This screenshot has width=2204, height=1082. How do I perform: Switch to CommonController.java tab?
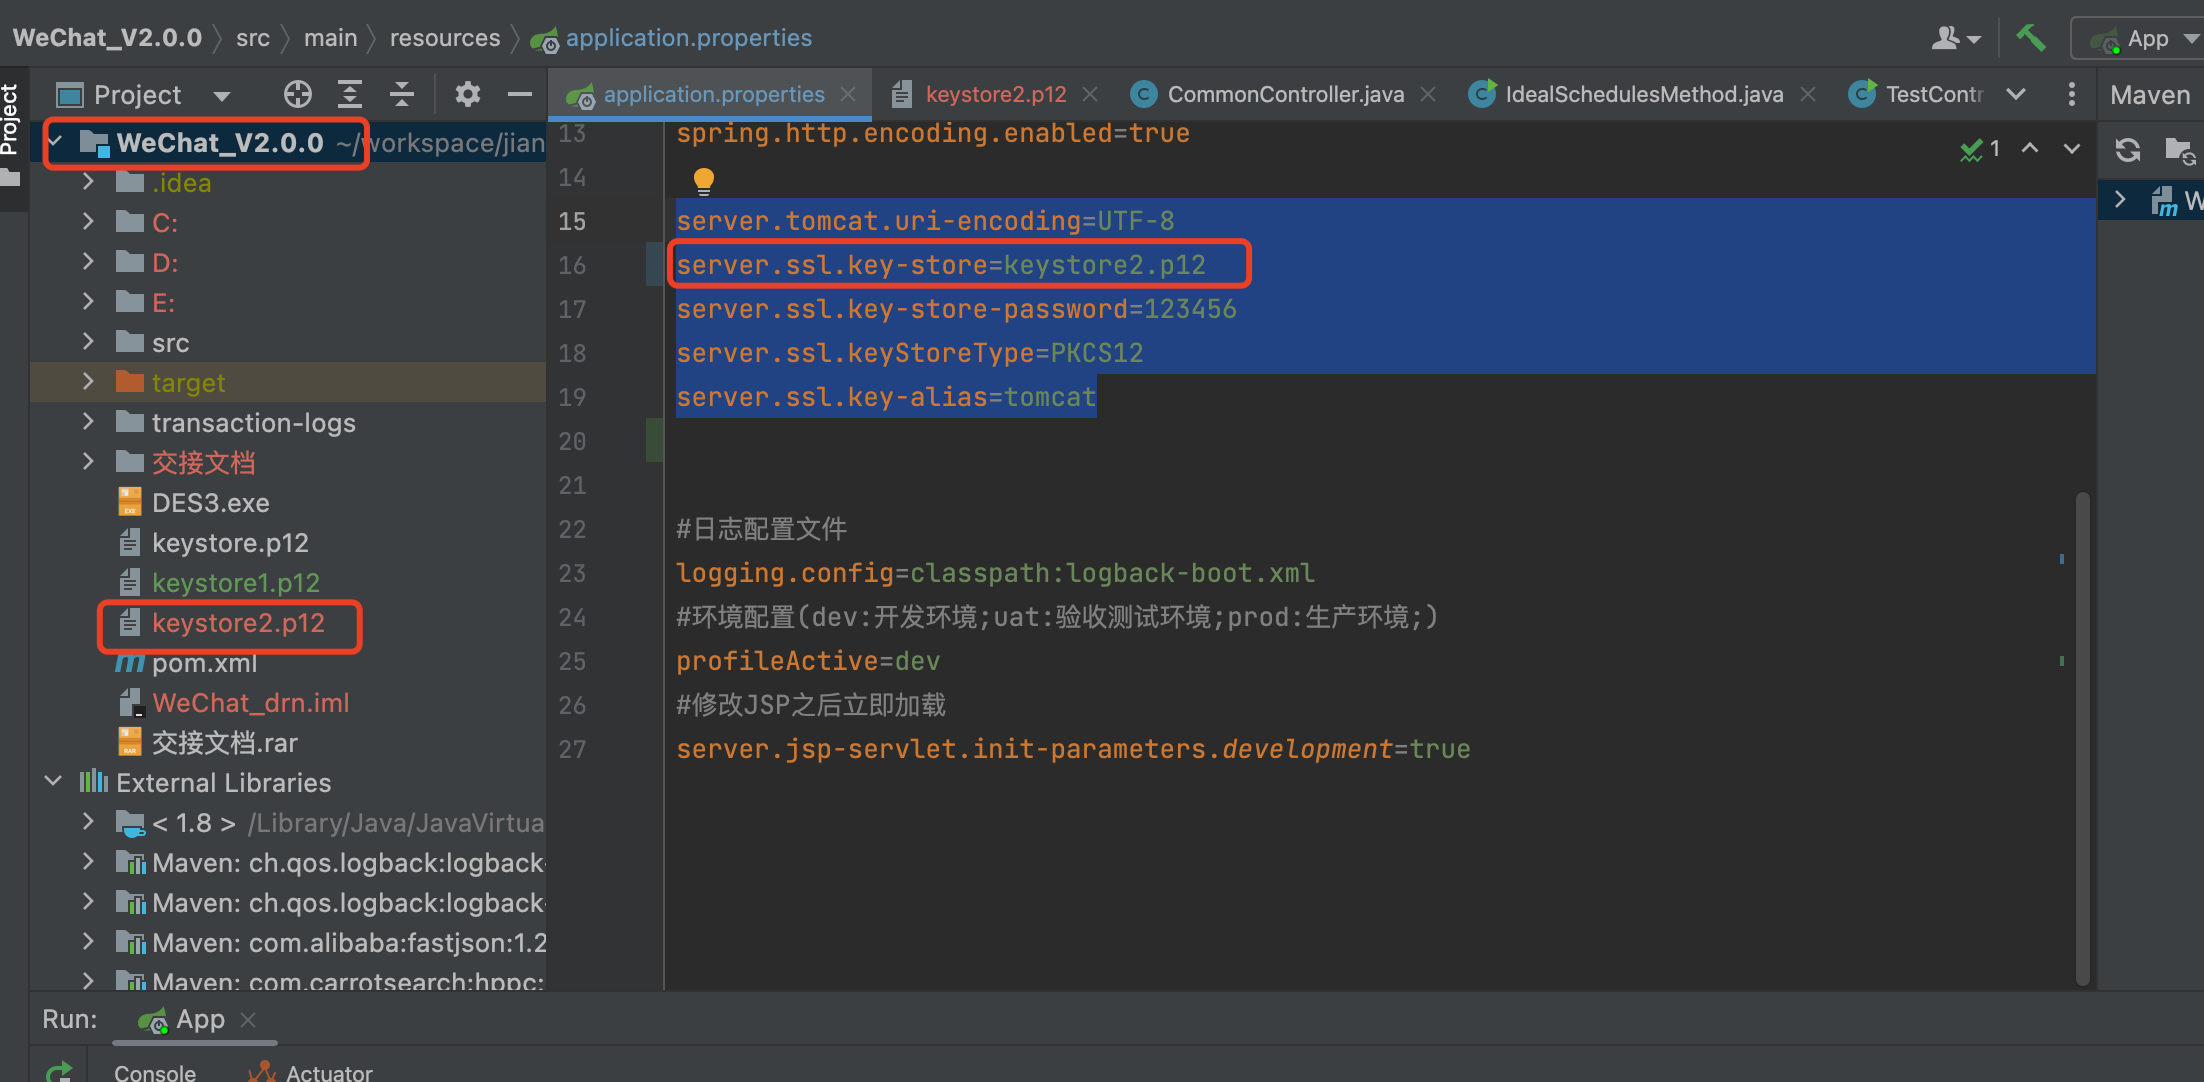point(1285,94)
